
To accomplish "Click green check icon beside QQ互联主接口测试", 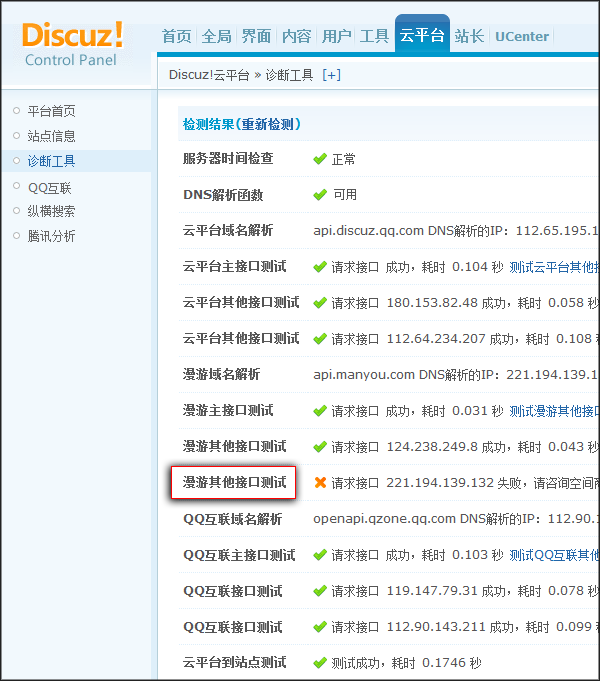I will point(320,555).
